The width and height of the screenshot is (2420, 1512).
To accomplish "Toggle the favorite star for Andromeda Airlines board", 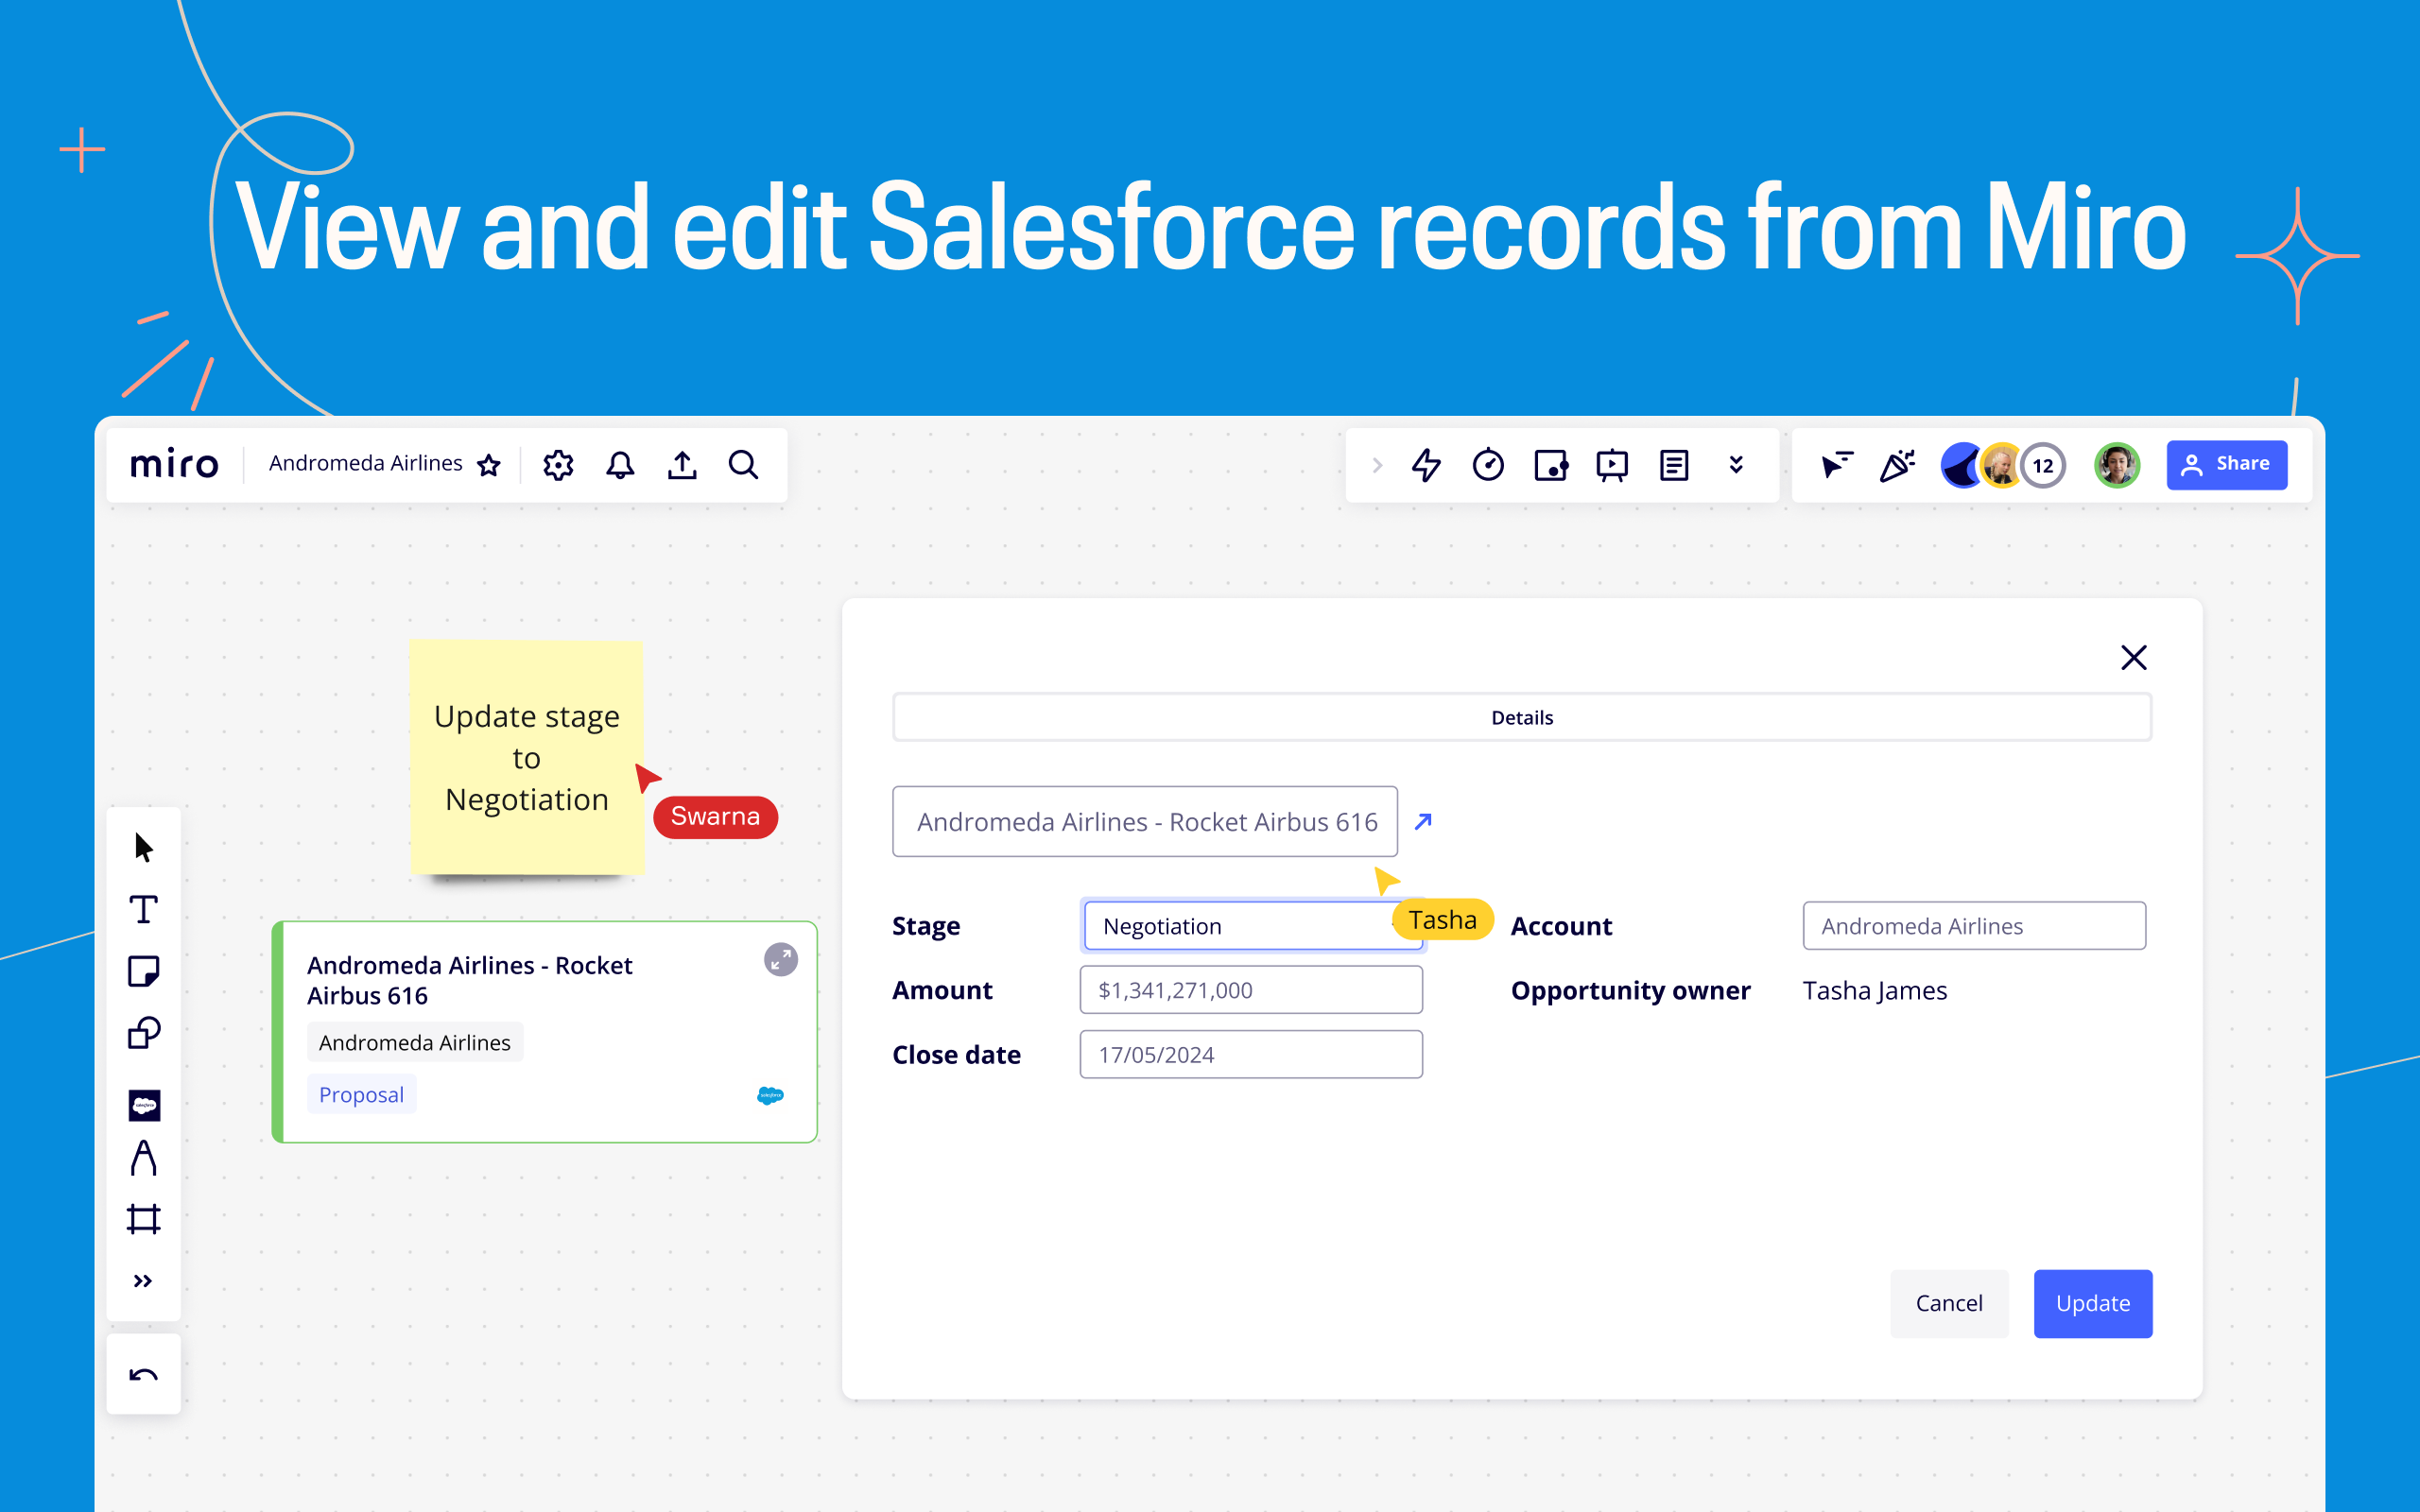I will [489, 464].
